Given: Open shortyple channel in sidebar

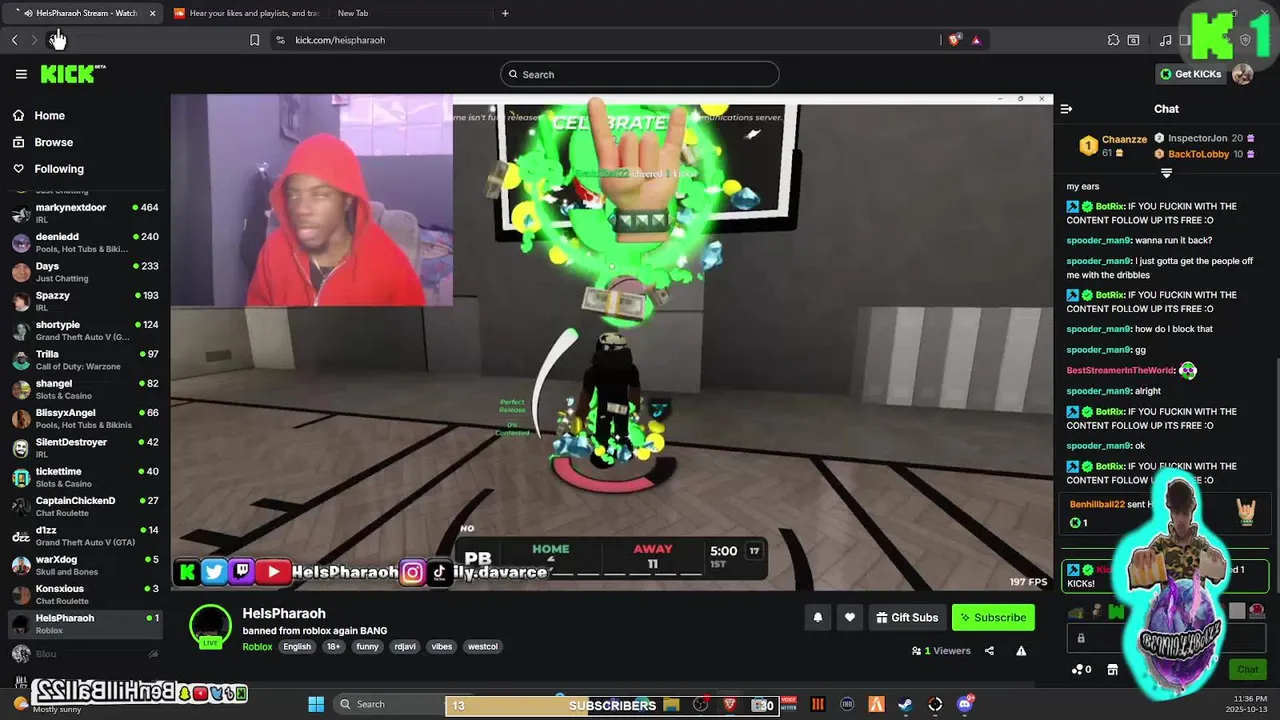Looking at the screenshot, I should click(x=85, y=330).
